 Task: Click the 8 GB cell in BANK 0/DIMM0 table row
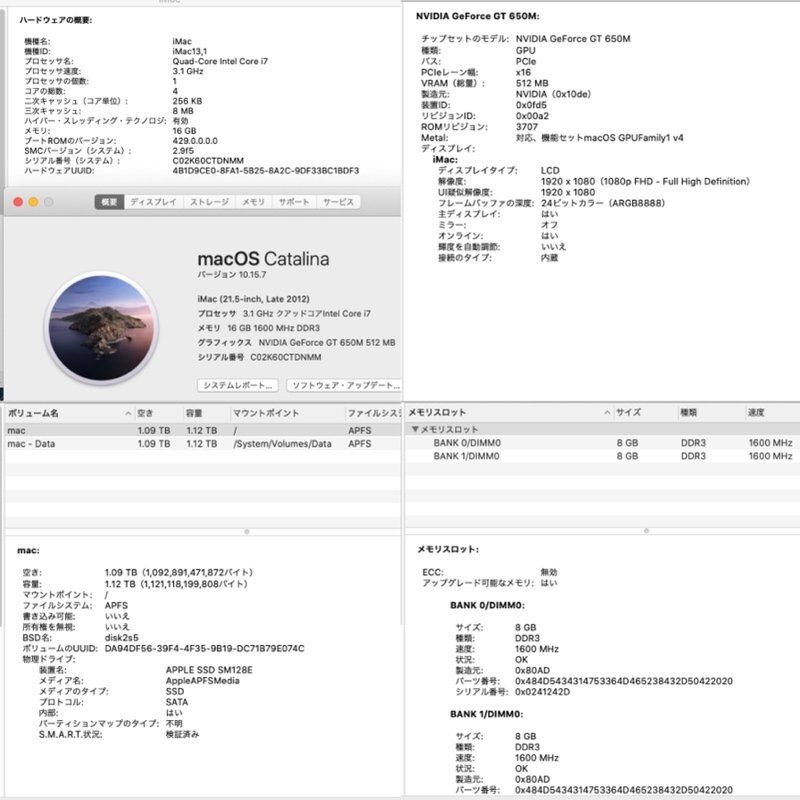[x=627, y=443]
